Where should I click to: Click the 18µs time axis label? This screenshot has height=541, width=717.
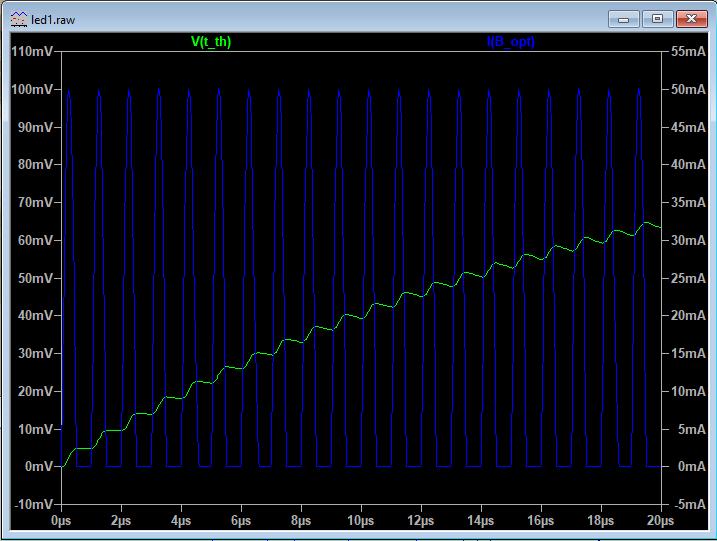(600, 520)
